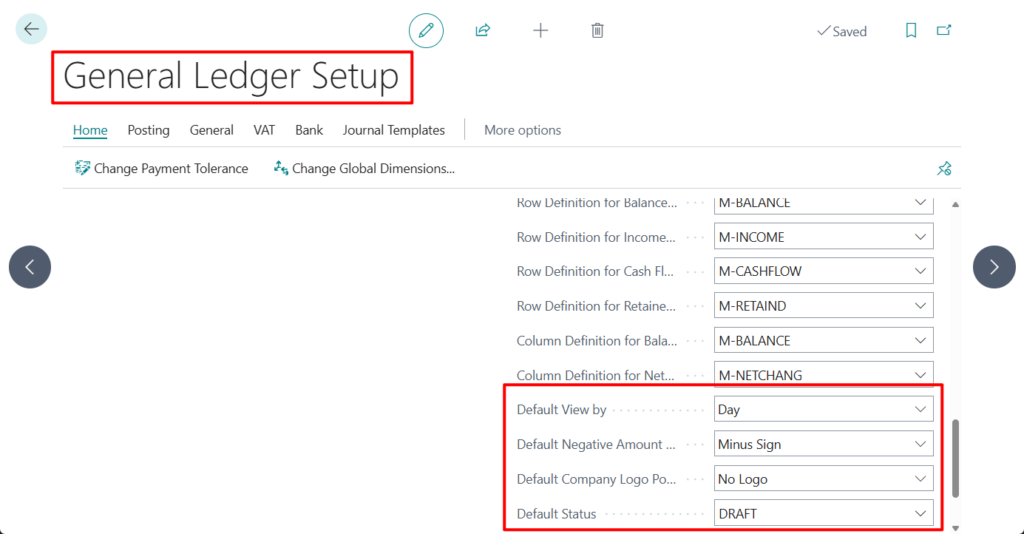Click the trash delete icon

pyautogui.click(x=597, y=31)
